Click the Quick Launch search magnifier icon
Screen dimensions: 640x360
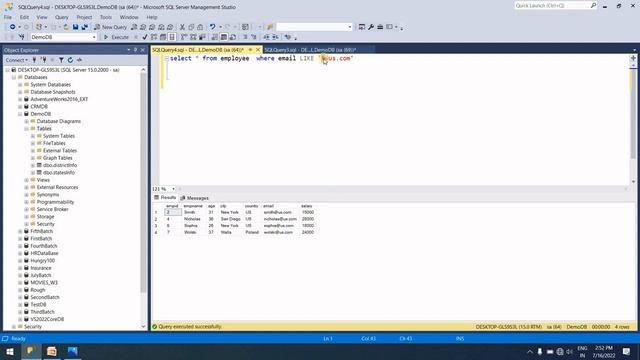click(x=593, y=5)
